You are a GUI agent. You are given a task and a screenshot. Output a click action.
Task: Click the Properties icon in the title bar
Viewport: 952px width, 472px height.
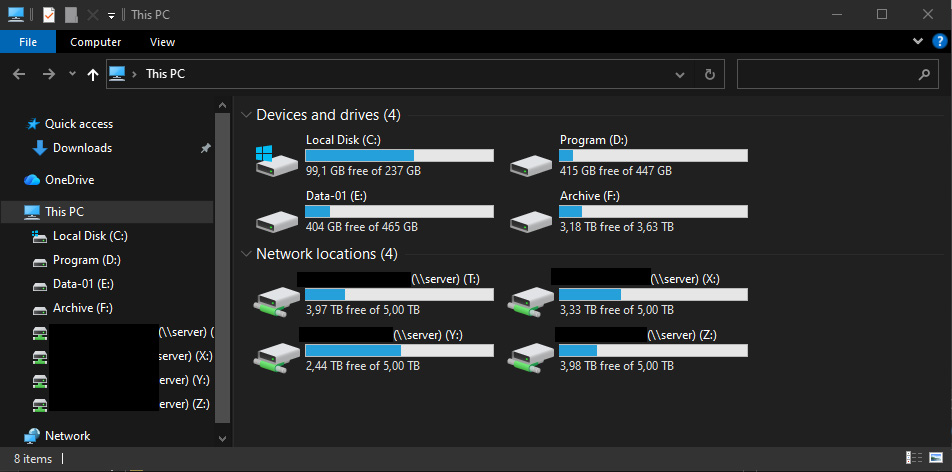[49, 15]
